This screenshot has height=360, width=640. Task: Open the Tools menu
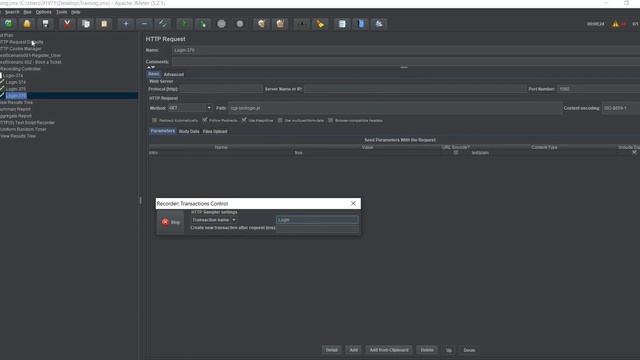(x=61, y=12)
